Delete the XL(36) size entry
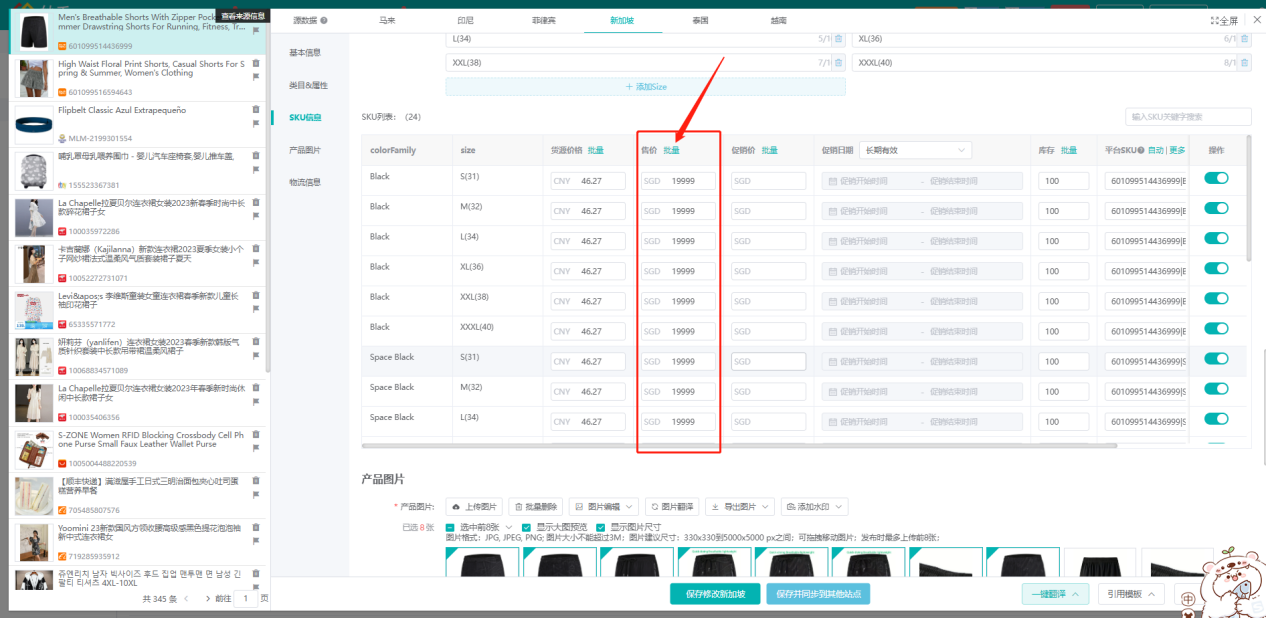The height and width of the screenshot is (618, 1266). pyautogui.click(x=1244, y=39)
